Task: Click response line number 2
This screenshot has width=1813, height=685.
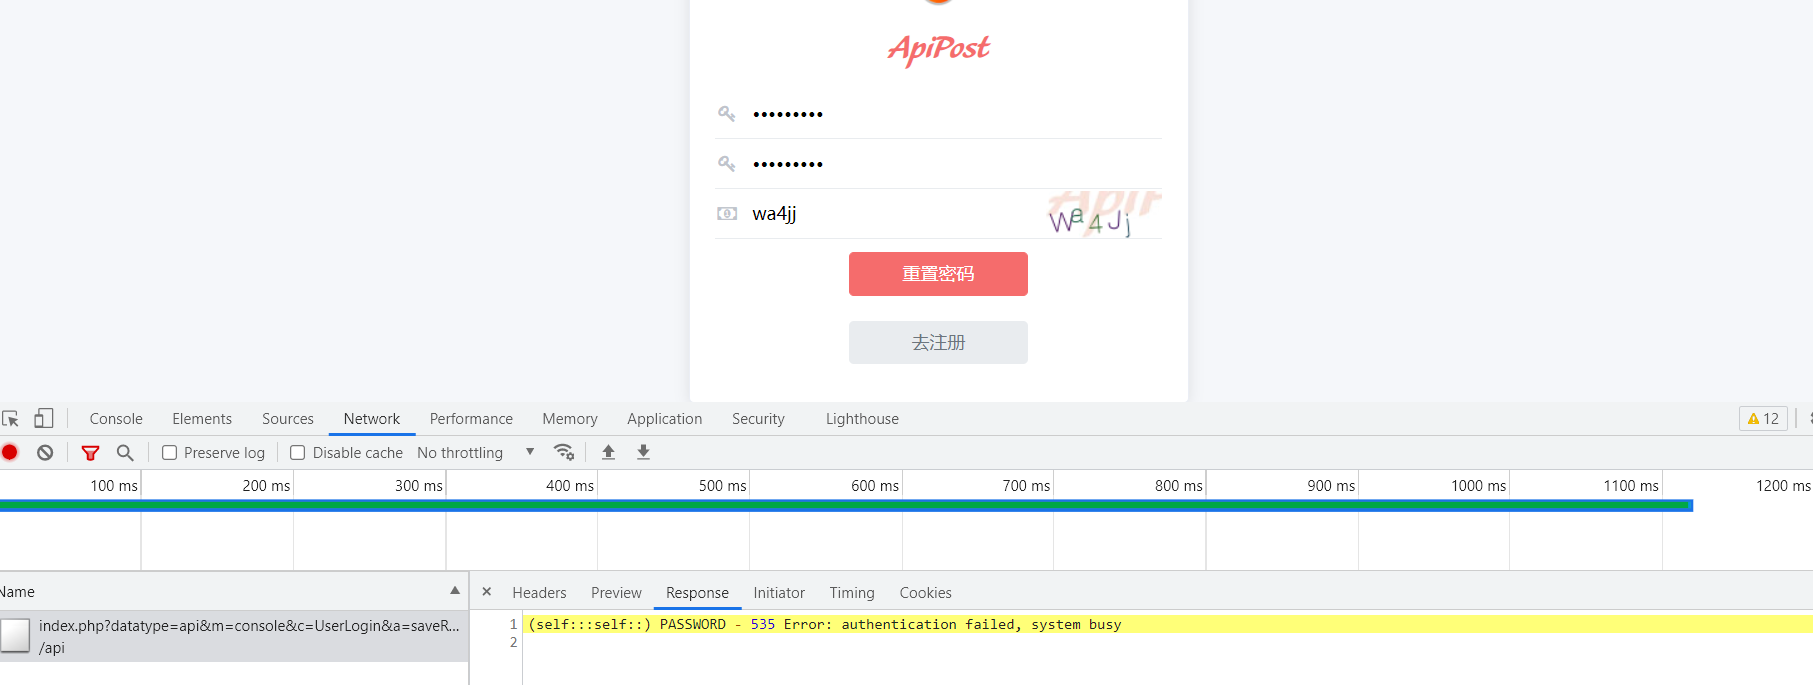Action: [x=514, y=642]
